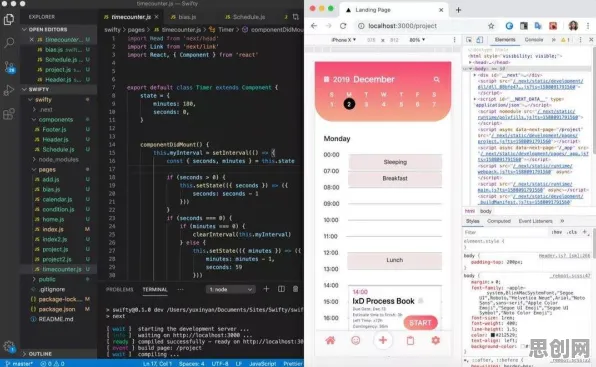Tap the settings gear in app footer

coord(436,340)
